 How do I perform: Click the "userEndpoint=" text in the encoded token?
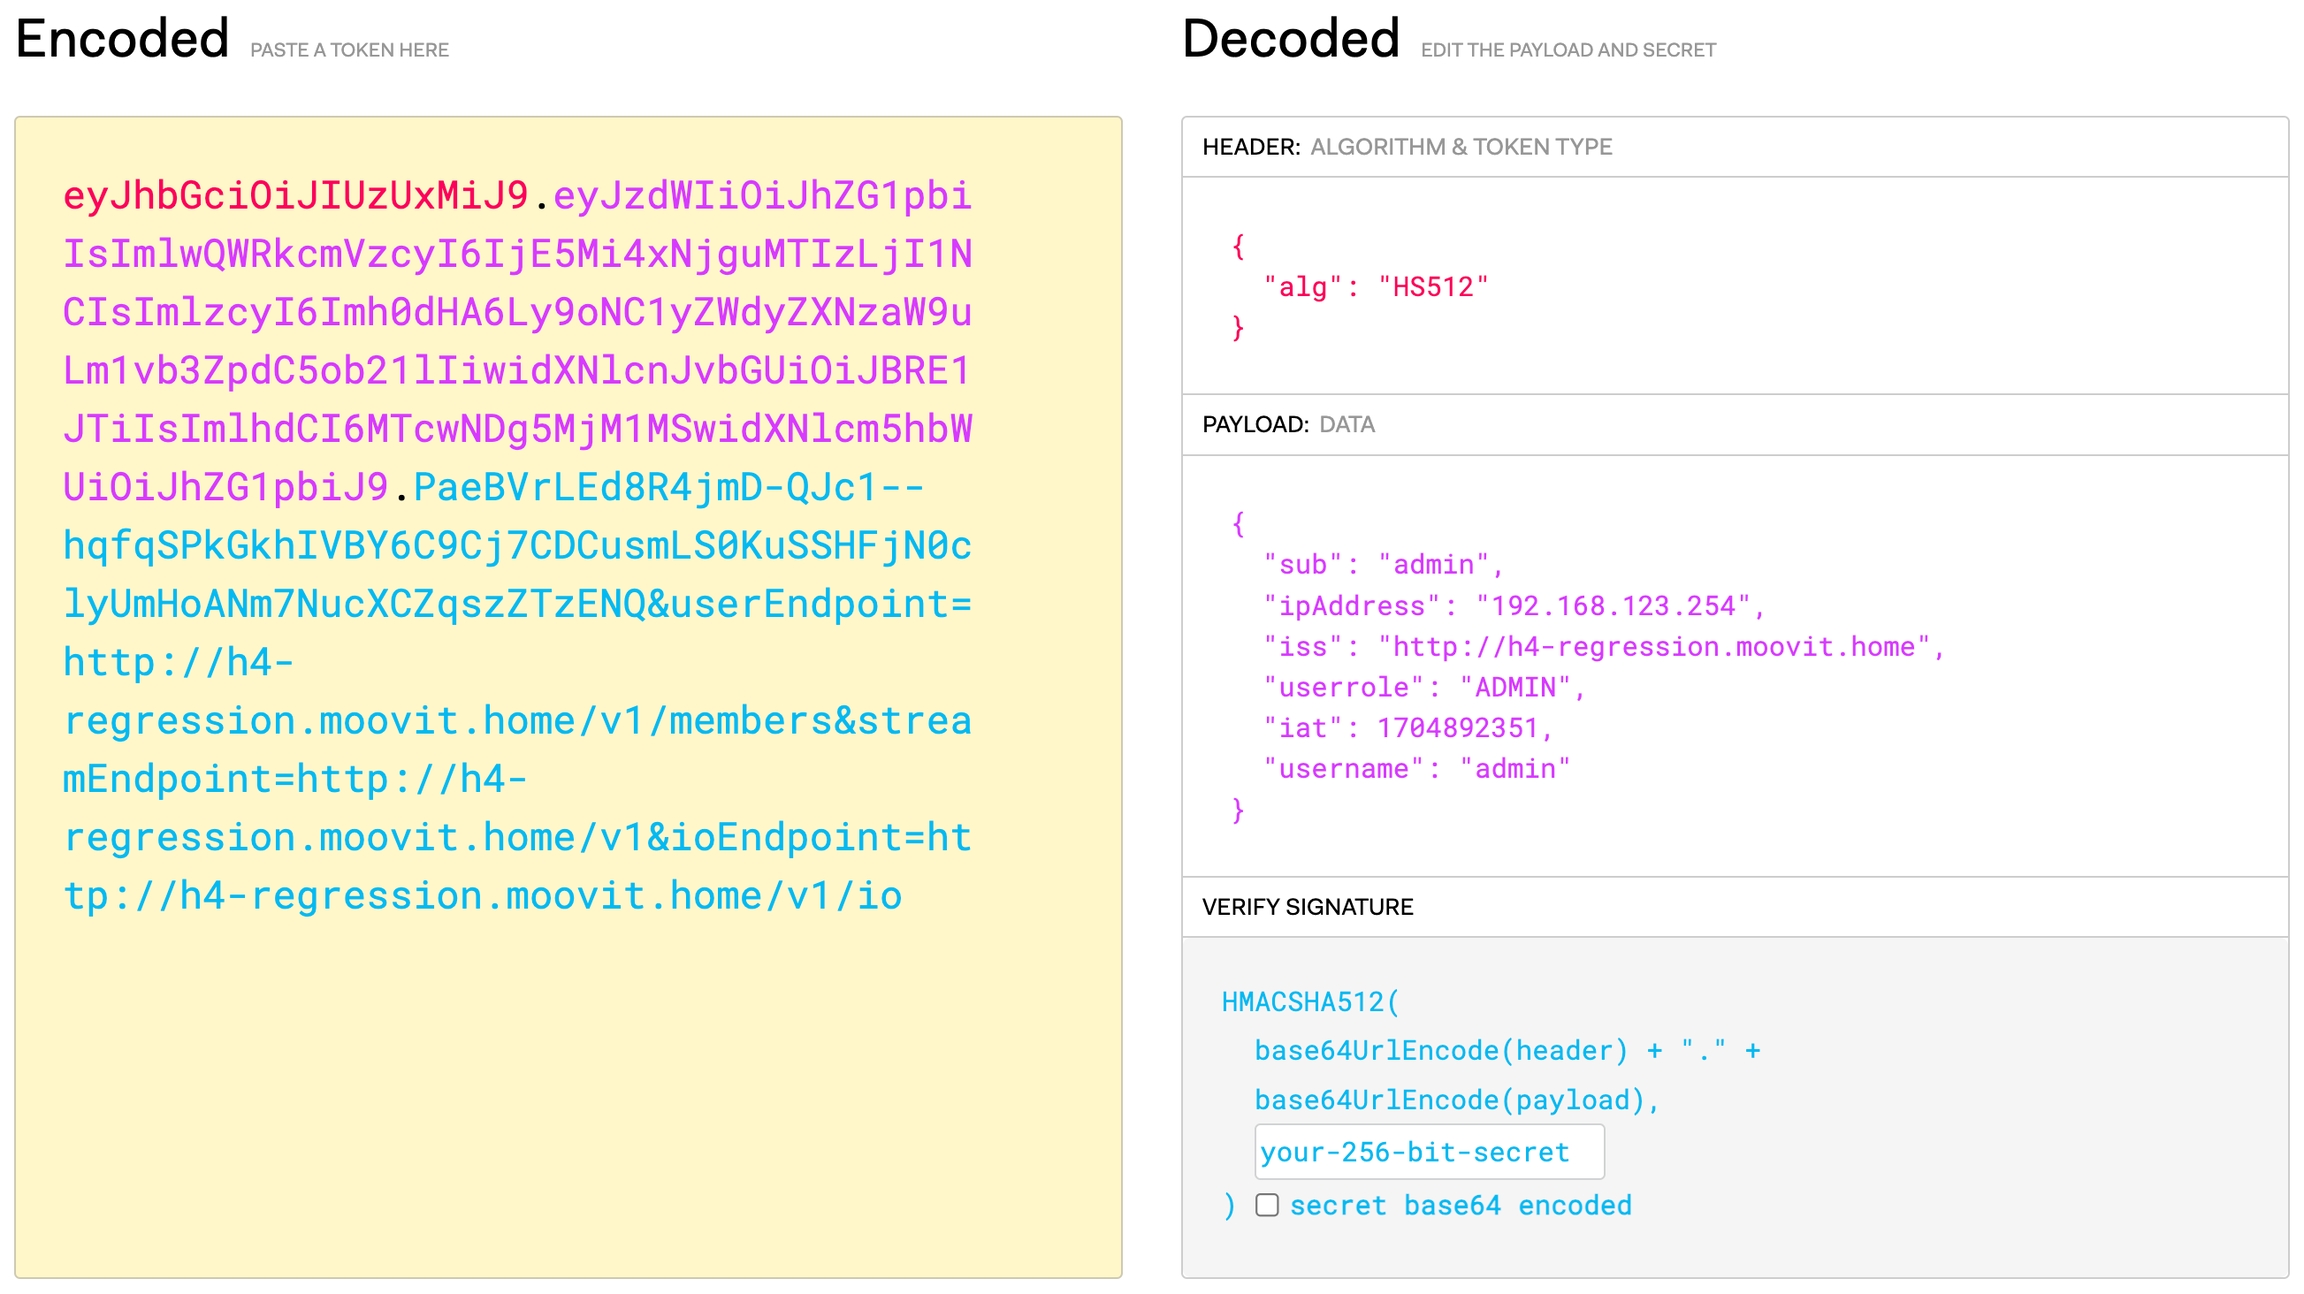tap(820, 604)
